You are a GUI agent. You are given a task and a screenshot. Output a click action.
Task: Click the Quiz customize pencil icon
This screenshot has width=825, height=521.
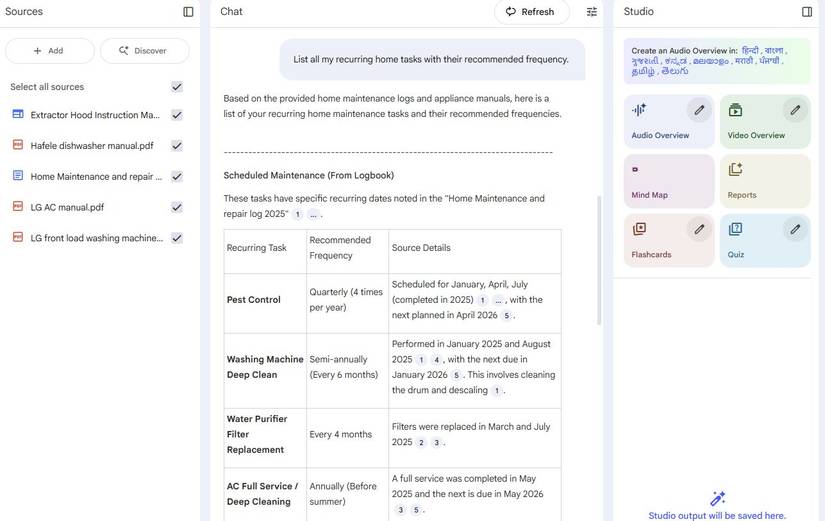[x=795, y=229]
